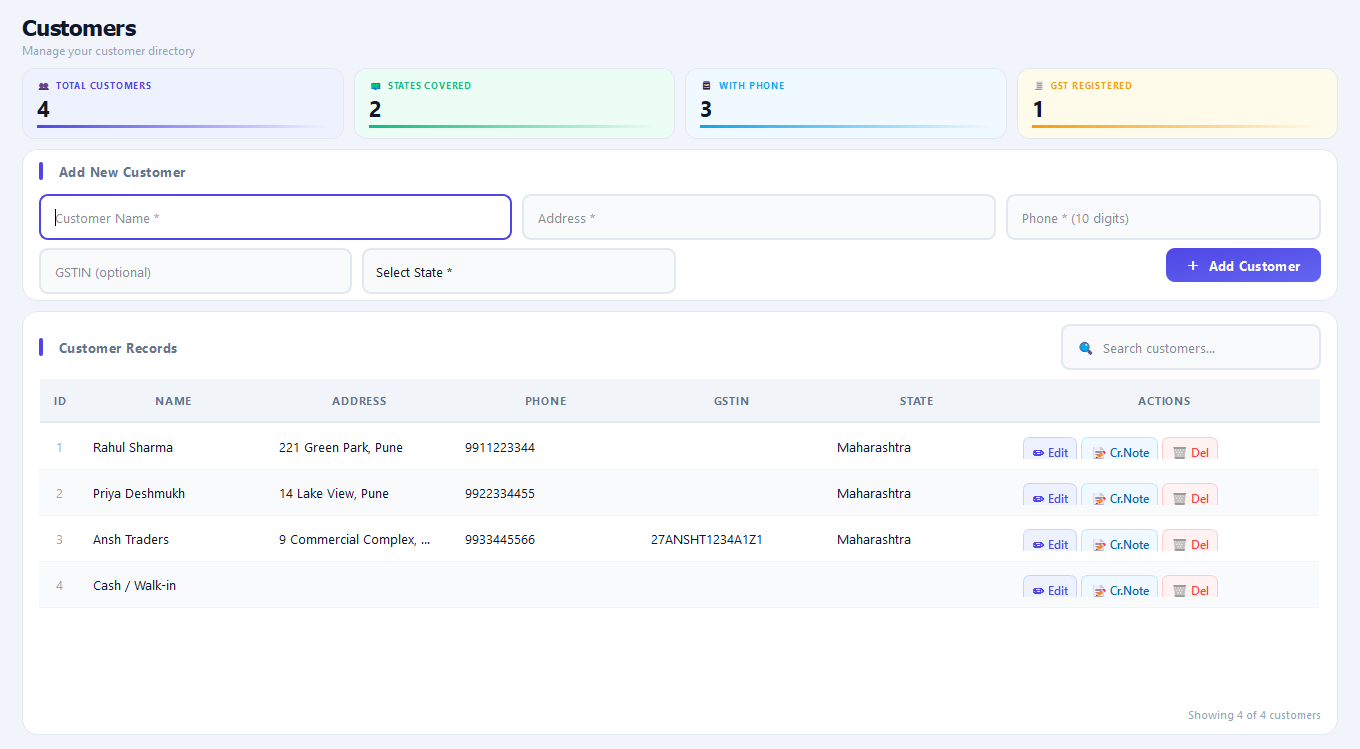The width and height of the screenshot is (1360, 749).
Task: Click address 14 Lake View, Pune
Action: pyautogui.click(x=334, y=493)
